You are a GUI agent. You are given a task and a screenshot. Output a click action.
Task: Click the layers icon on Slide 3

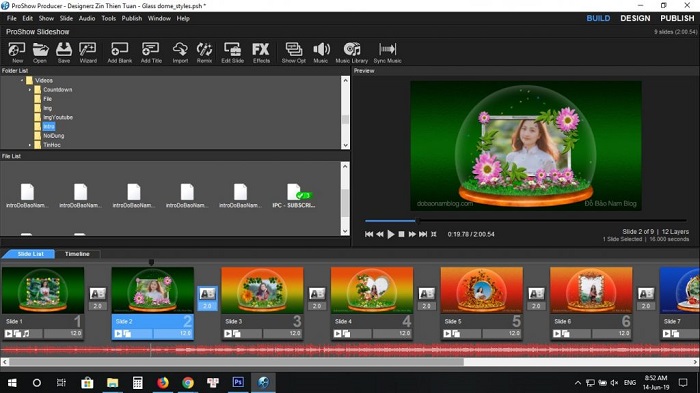point(237,334)
